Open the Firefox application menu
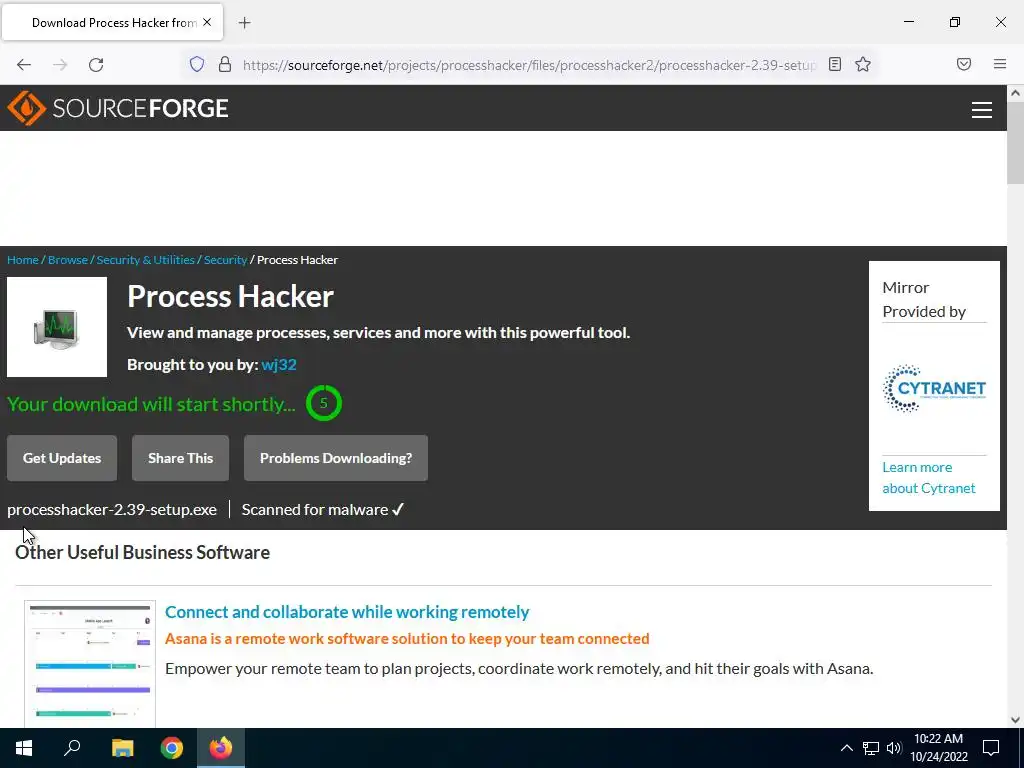The width and height of the screenshot is (1024, 768). (1000, 64)
